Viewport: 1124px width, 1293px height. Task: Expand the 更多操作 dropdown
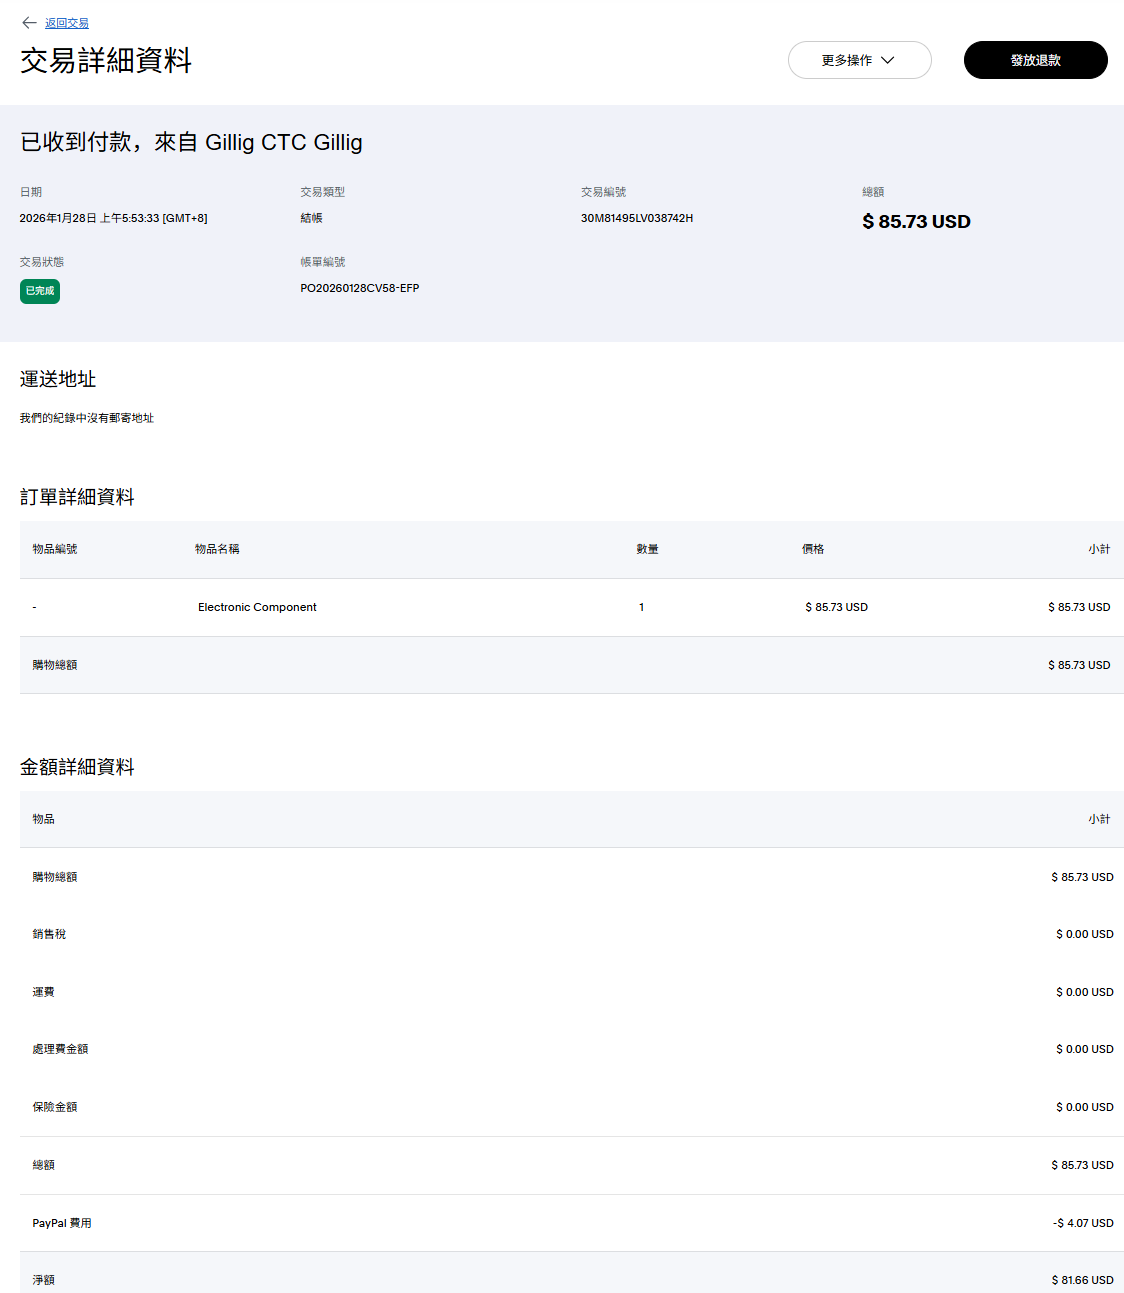pyautogui.click(x=858, y=60)
